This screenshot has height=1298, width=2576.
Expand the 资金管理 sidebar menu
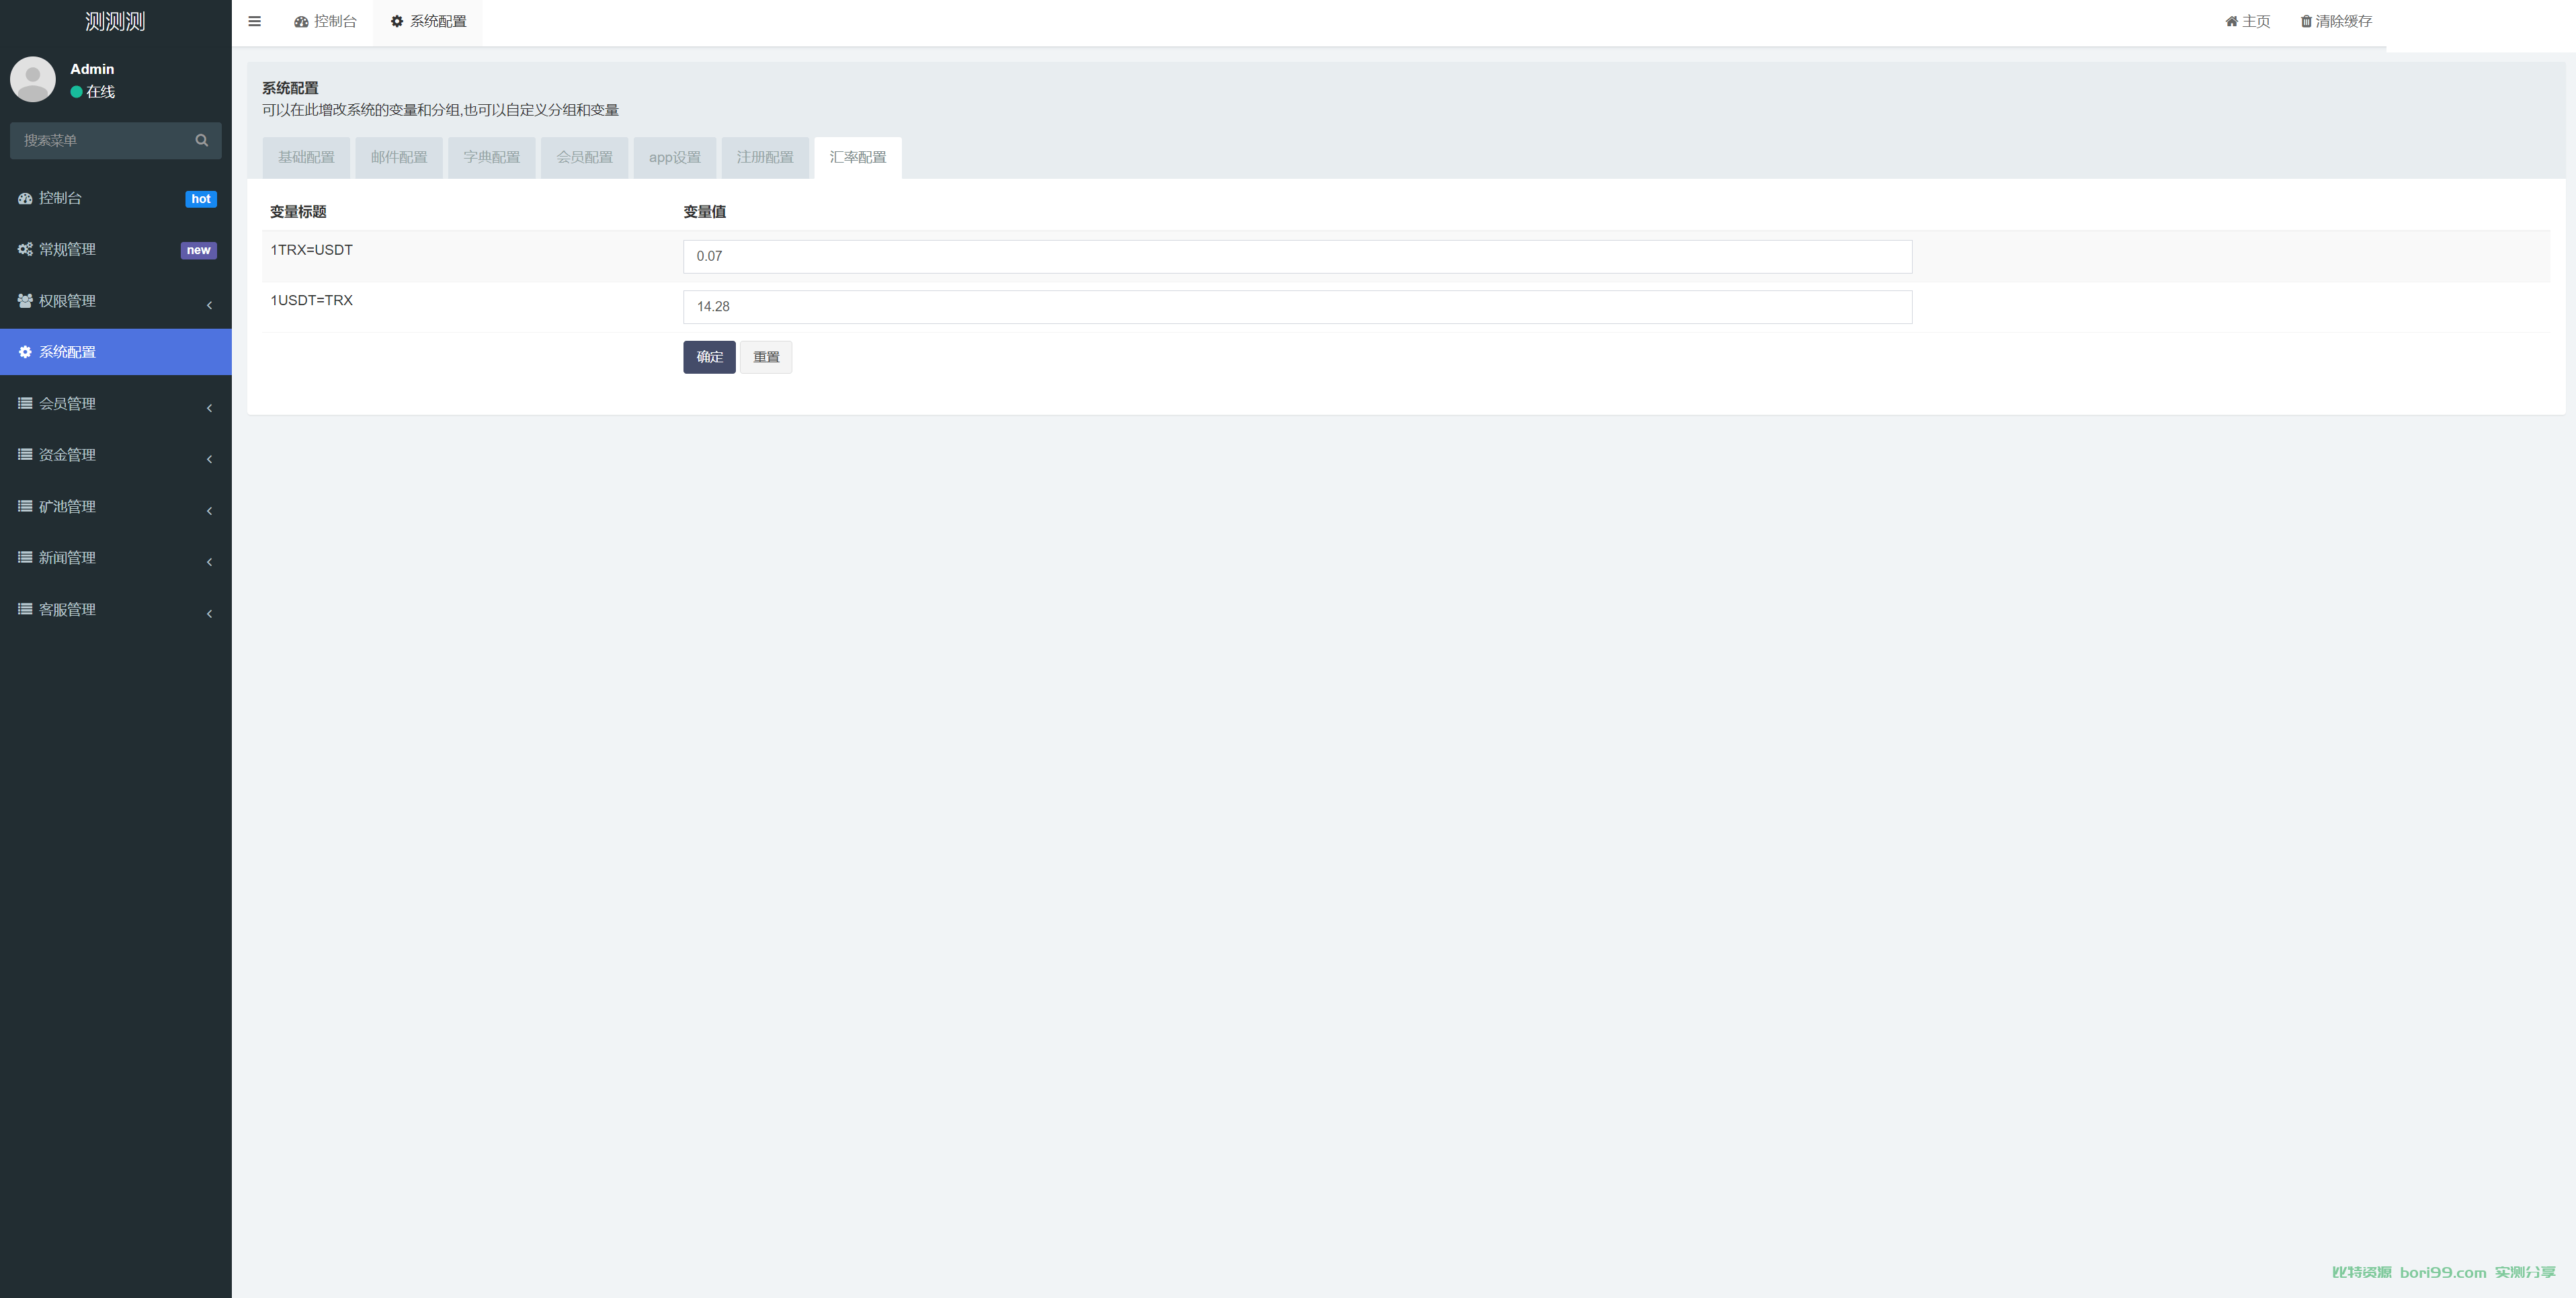click(67, 455)
